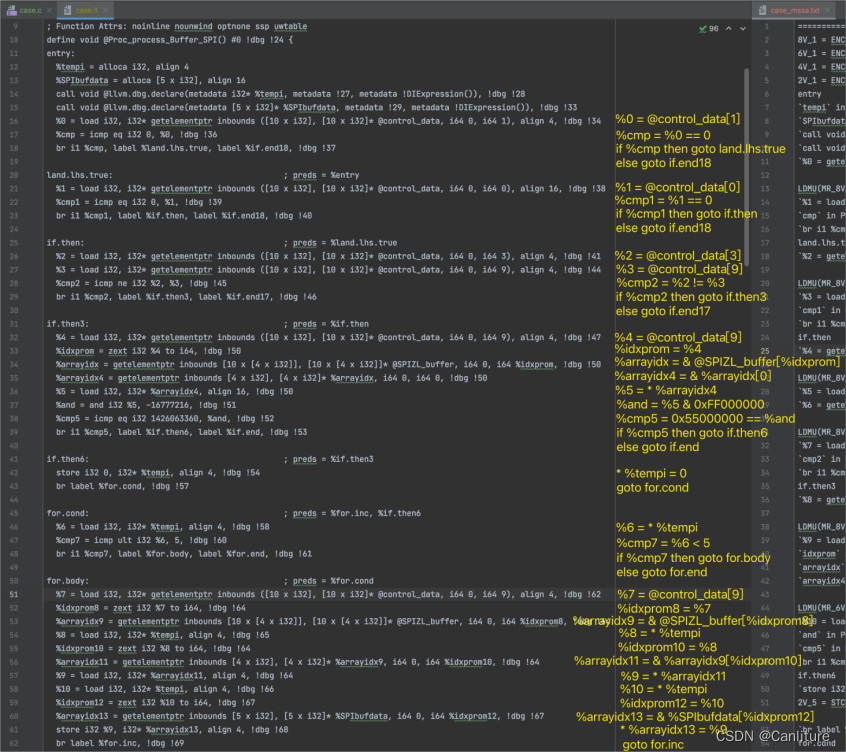Click '%cmp2 = icmp ne i32 %2, %3' line
846x752 pixels.
[141, 283]
